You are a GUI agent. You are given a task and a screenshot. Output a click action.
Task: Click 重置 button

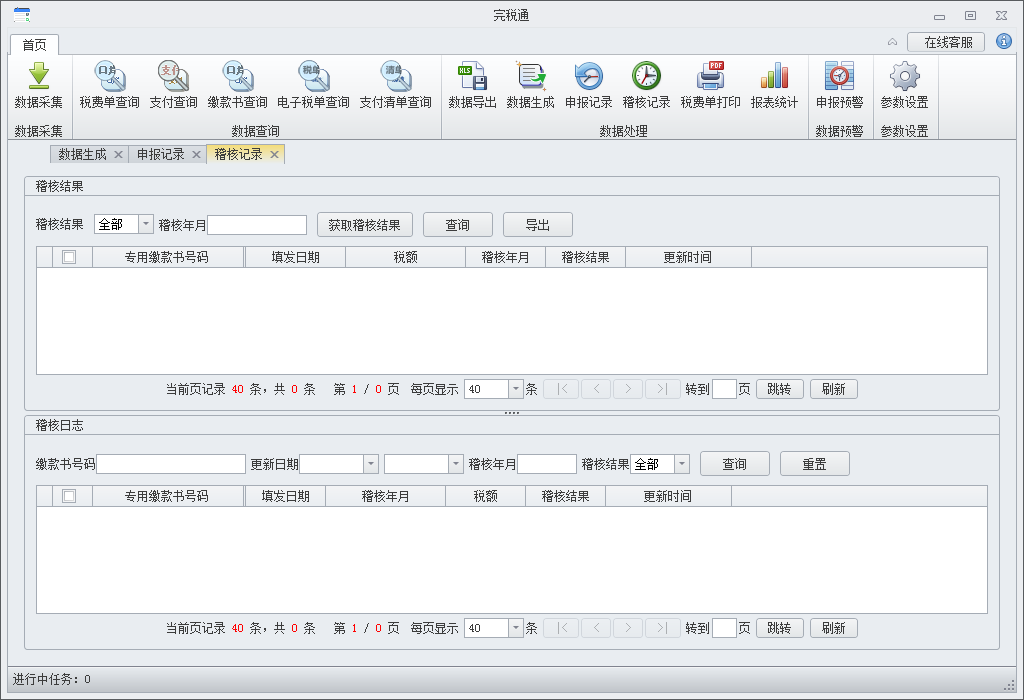click(814, 464)
